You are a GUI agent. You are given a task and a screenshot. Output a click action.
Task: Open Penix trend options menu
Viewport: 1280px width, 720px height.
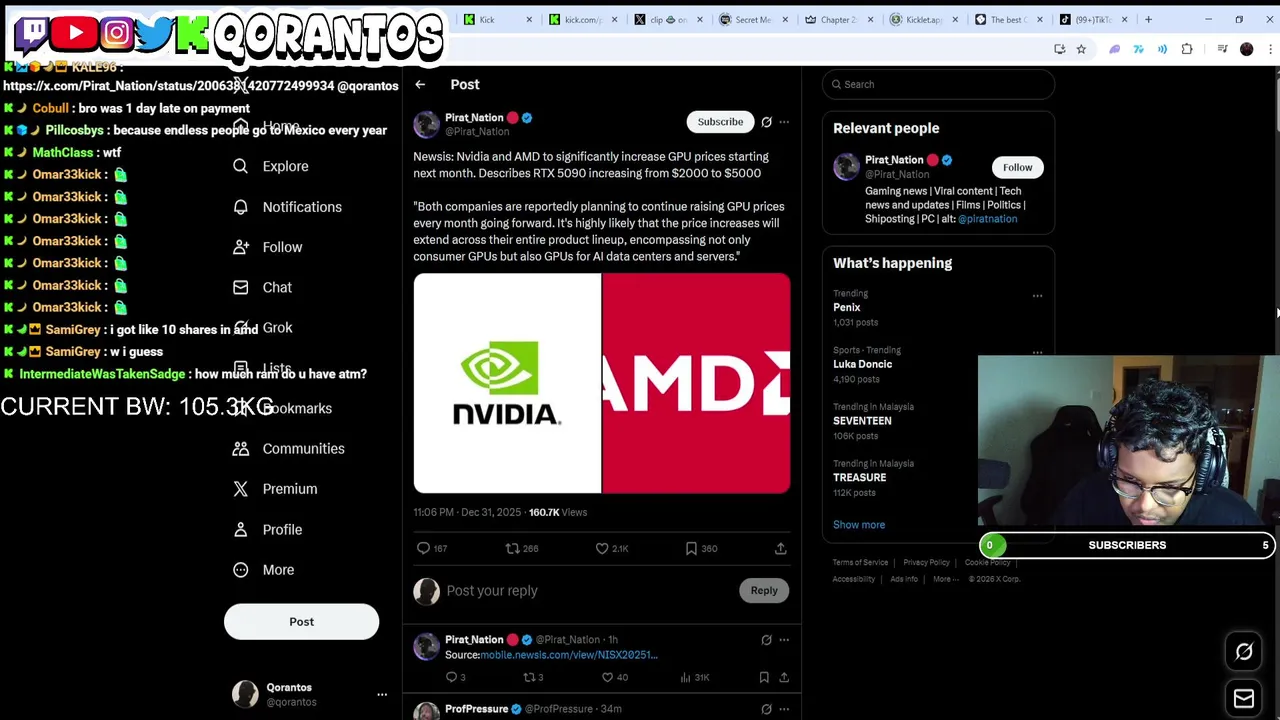(1037, 296)
